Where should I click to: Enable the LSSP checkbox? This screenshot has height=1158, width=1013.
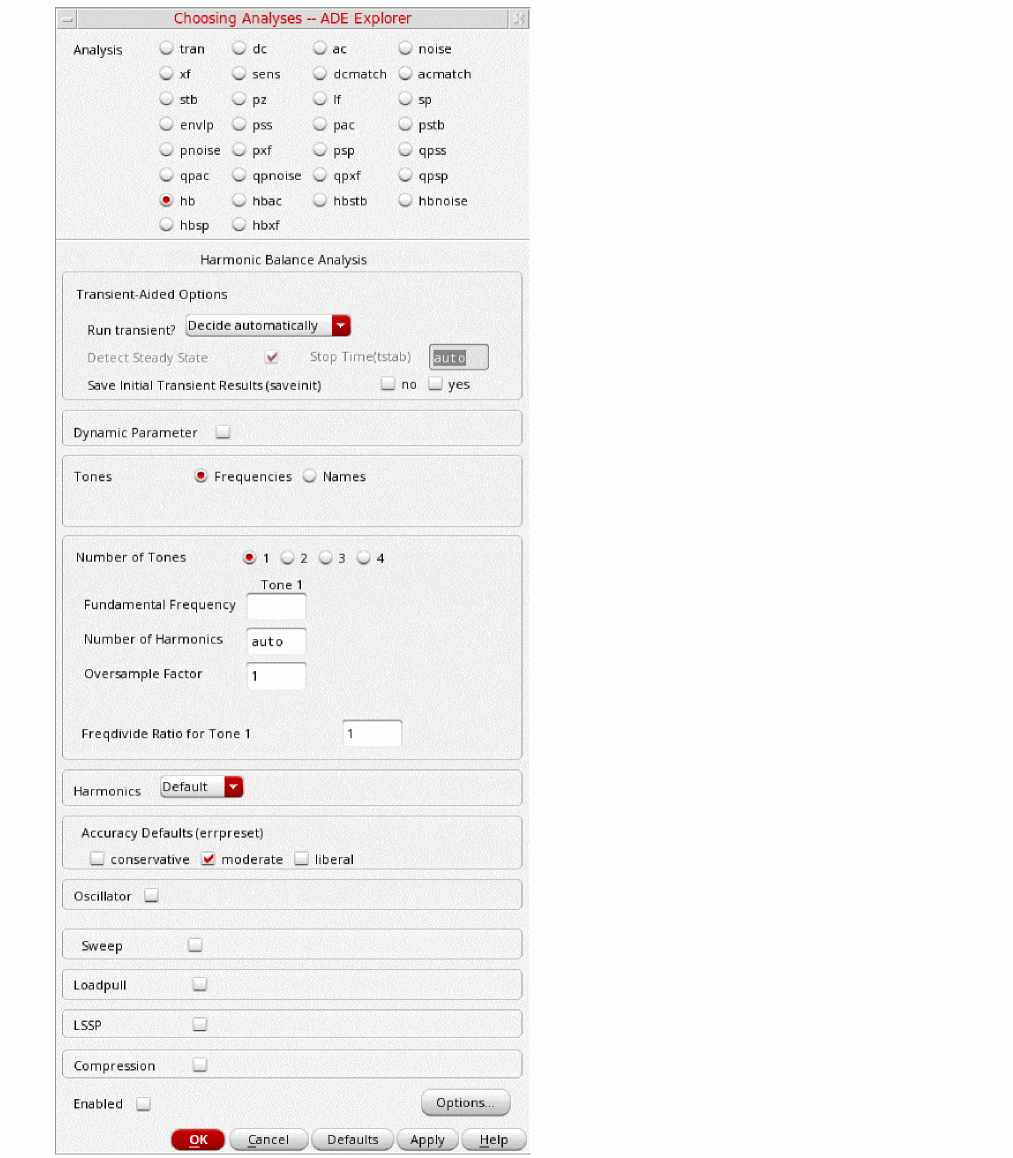pos(199,1025)
